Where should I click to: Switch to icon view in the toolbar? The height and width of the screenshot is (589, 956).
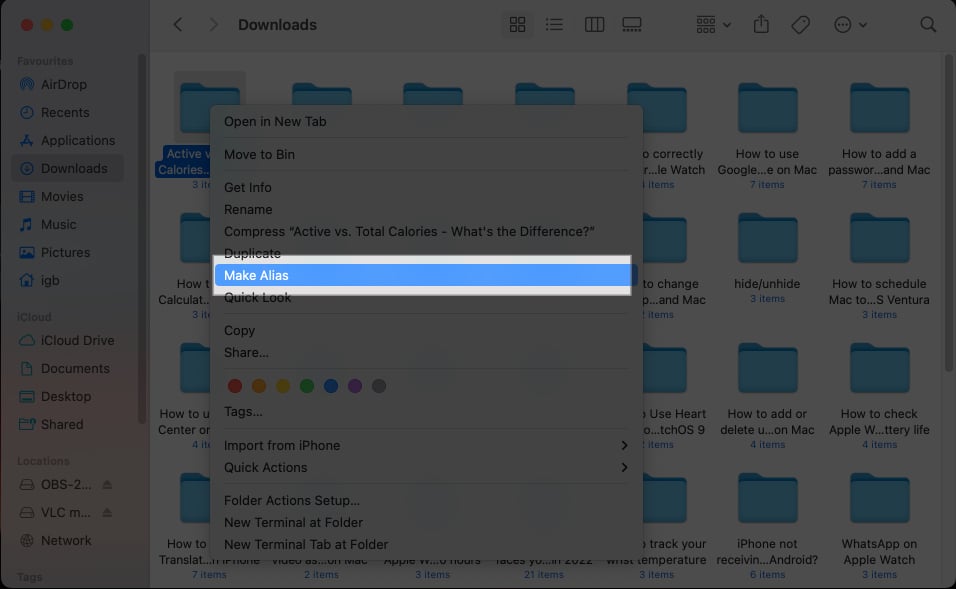pos(517,24)
